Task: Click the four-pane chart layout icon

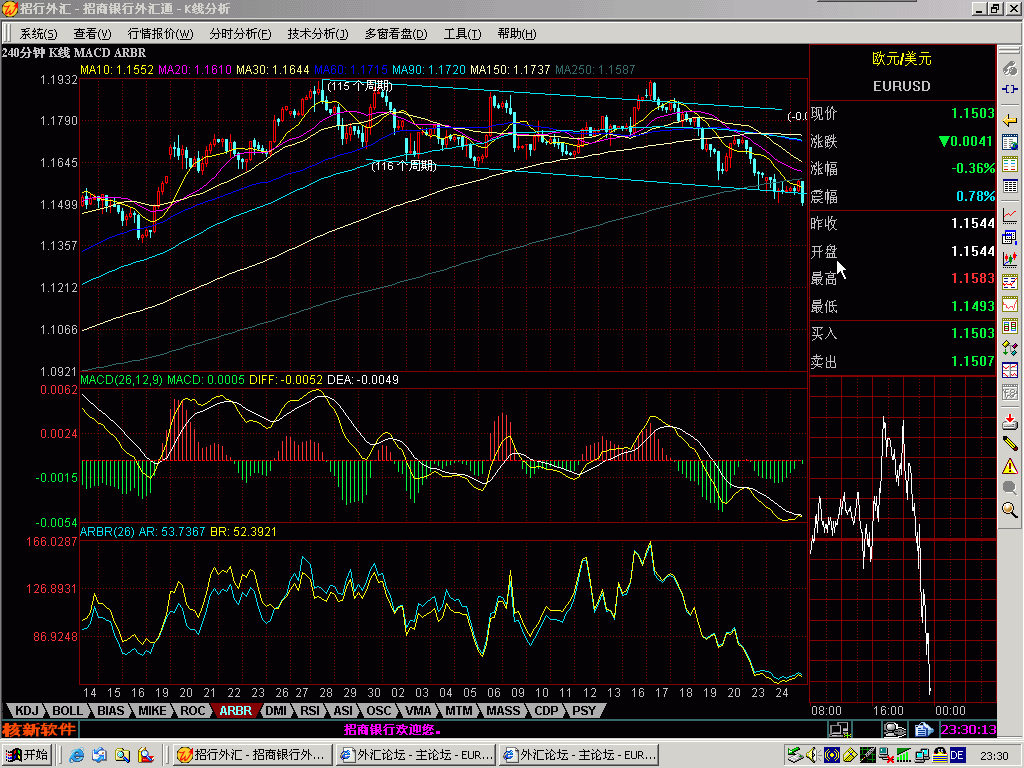Action: pyautogui.click(x=1010, y=370)
